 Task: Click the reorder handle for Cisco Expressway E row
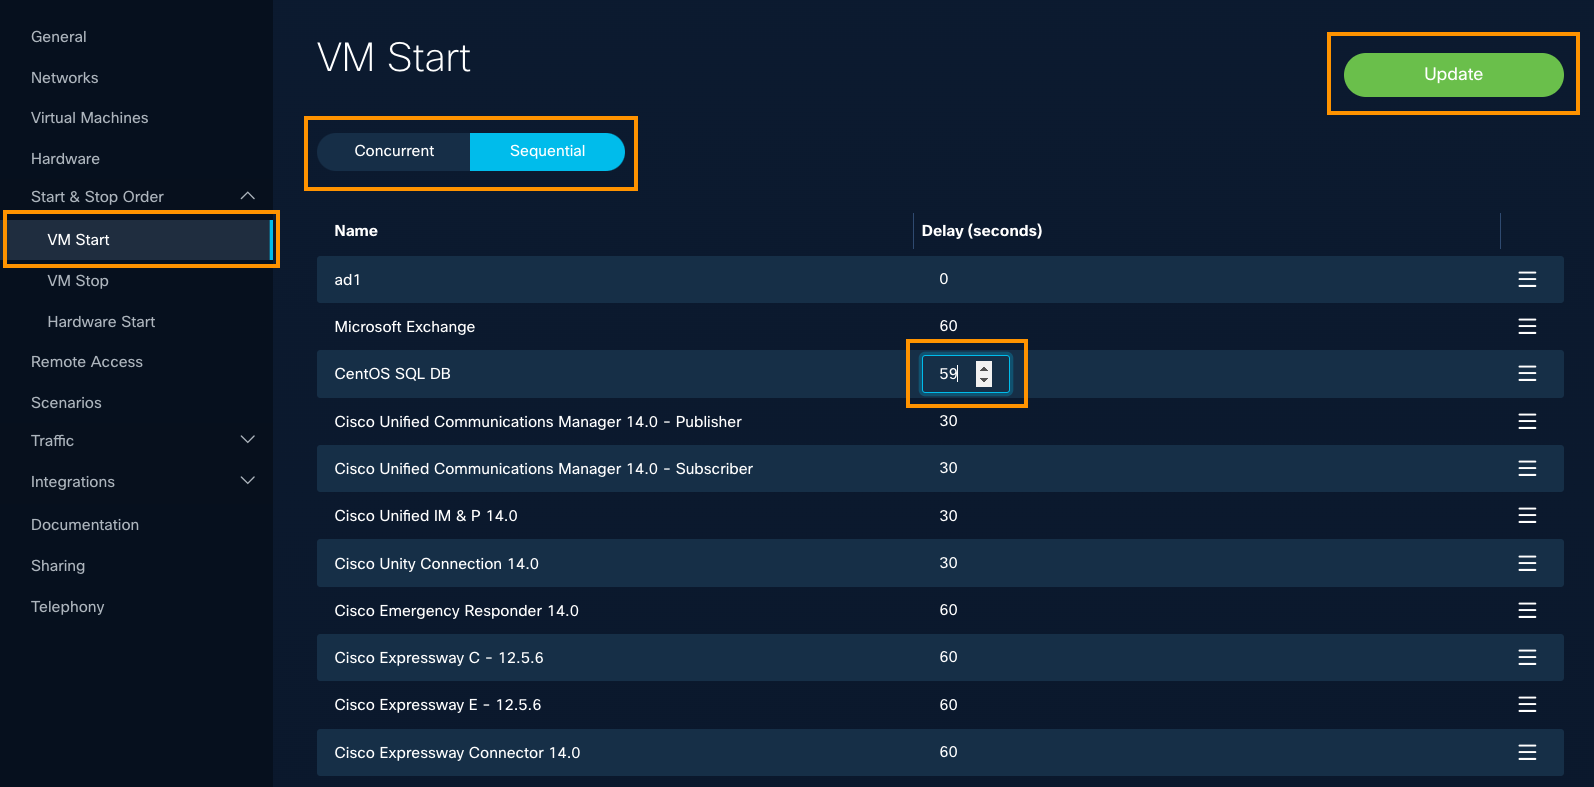click(x=1527, y=704)
